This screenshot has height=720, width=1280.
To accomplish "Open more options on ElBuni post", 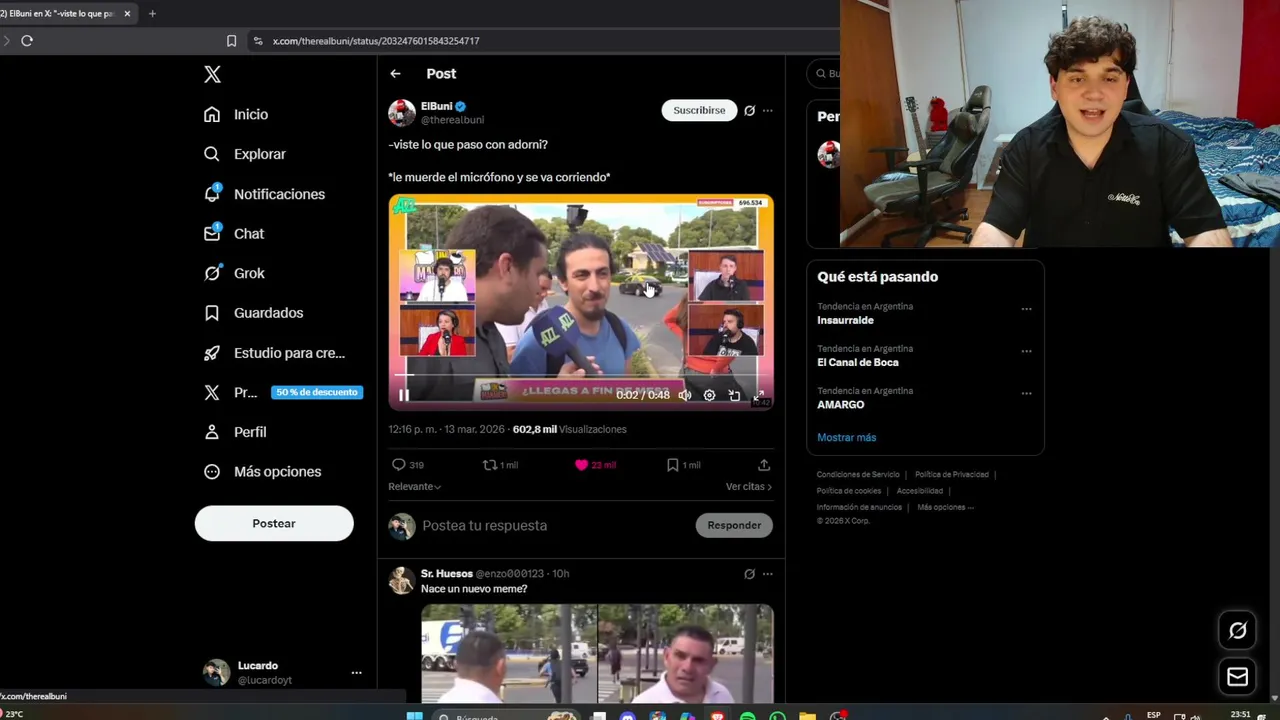I will coord(768,111).
